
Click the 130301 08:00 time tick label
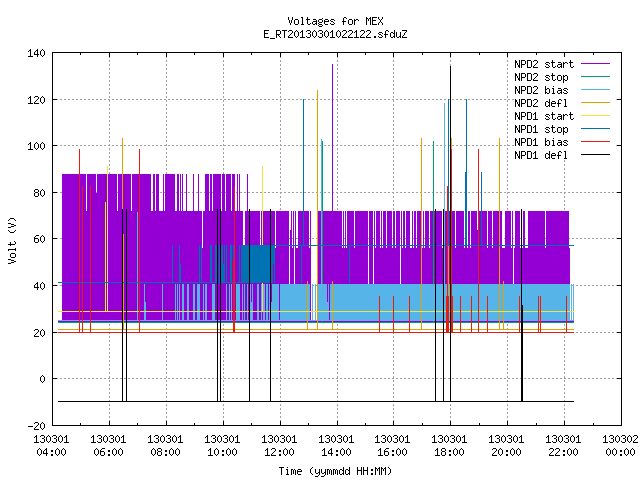[x=165, y=446]
